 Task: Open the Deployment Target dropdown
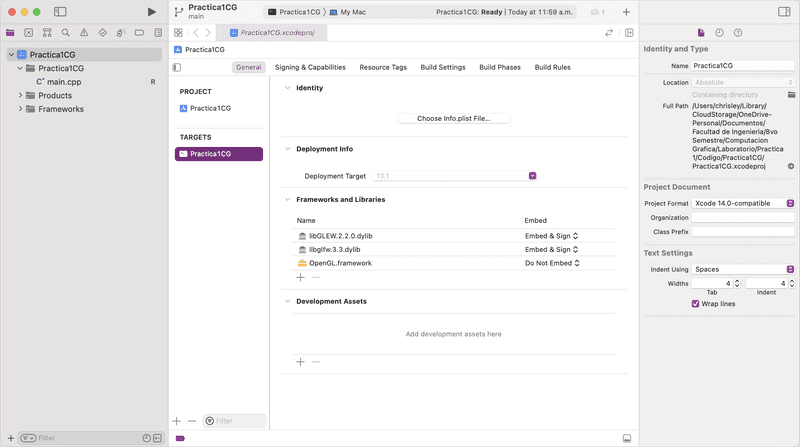(532, 176)
